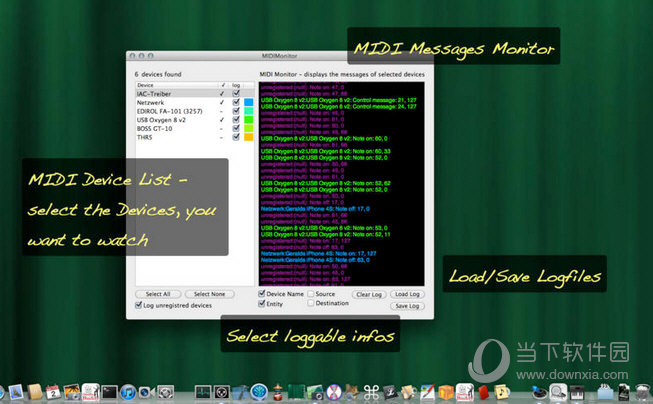Open the brush and picture icon in the dock
The width and height of the screenshot is (653, 404).
tap(427, 392)
